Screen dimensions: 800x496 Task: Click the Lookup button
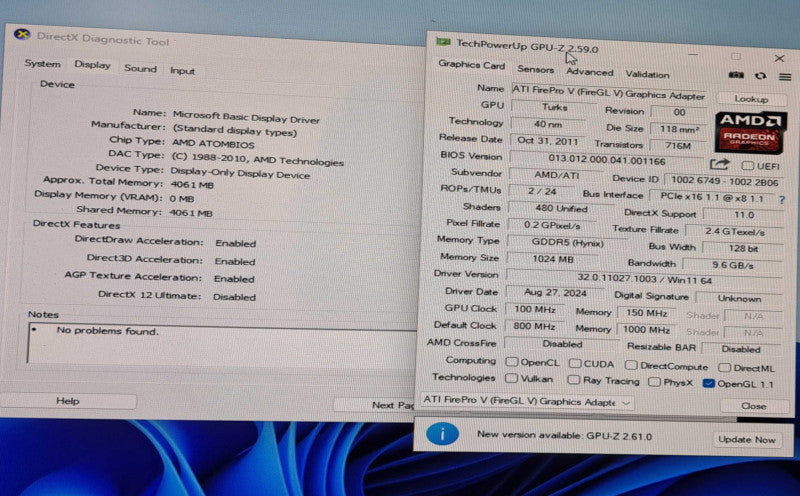[751, 99]
